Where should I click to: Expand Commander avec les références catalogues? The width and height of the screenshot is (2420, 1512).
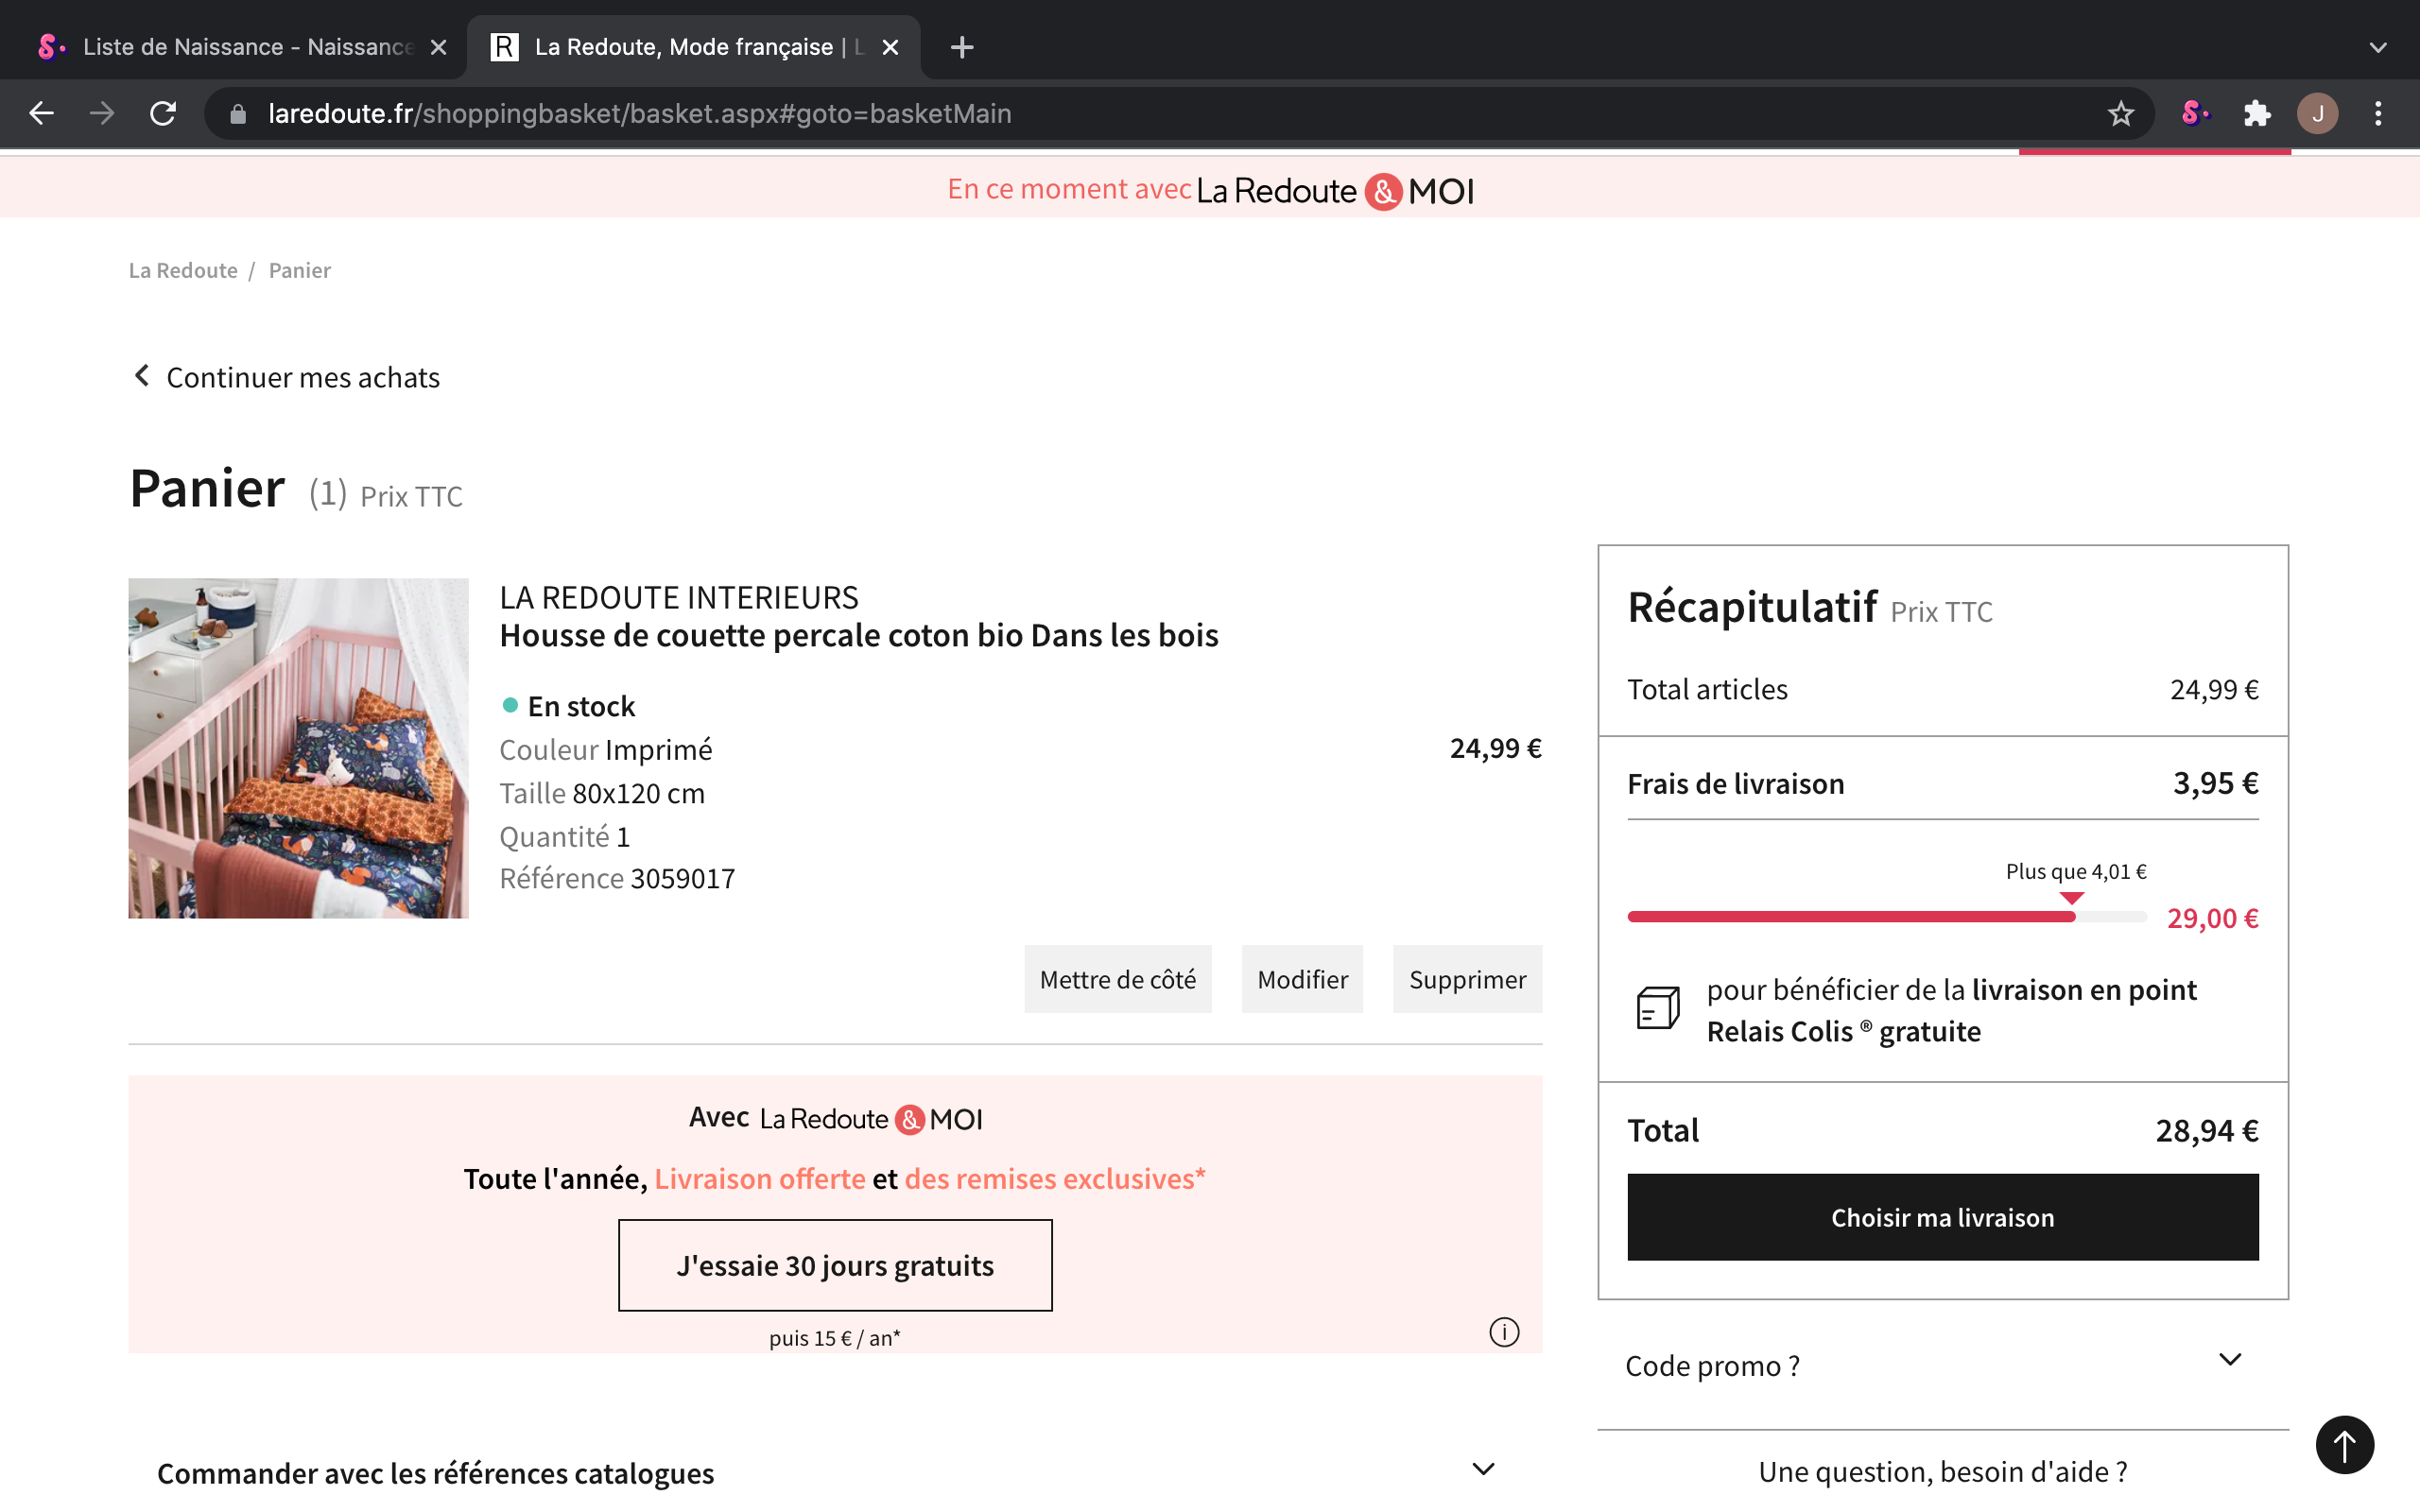[x=835, y=1472]
